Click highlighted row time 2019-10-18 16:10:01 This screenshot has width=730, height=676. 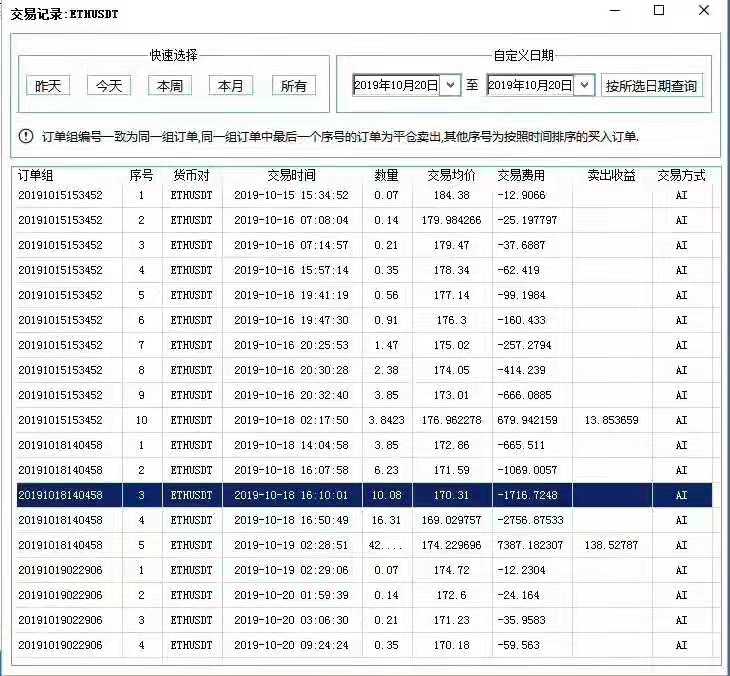[291, 495]
